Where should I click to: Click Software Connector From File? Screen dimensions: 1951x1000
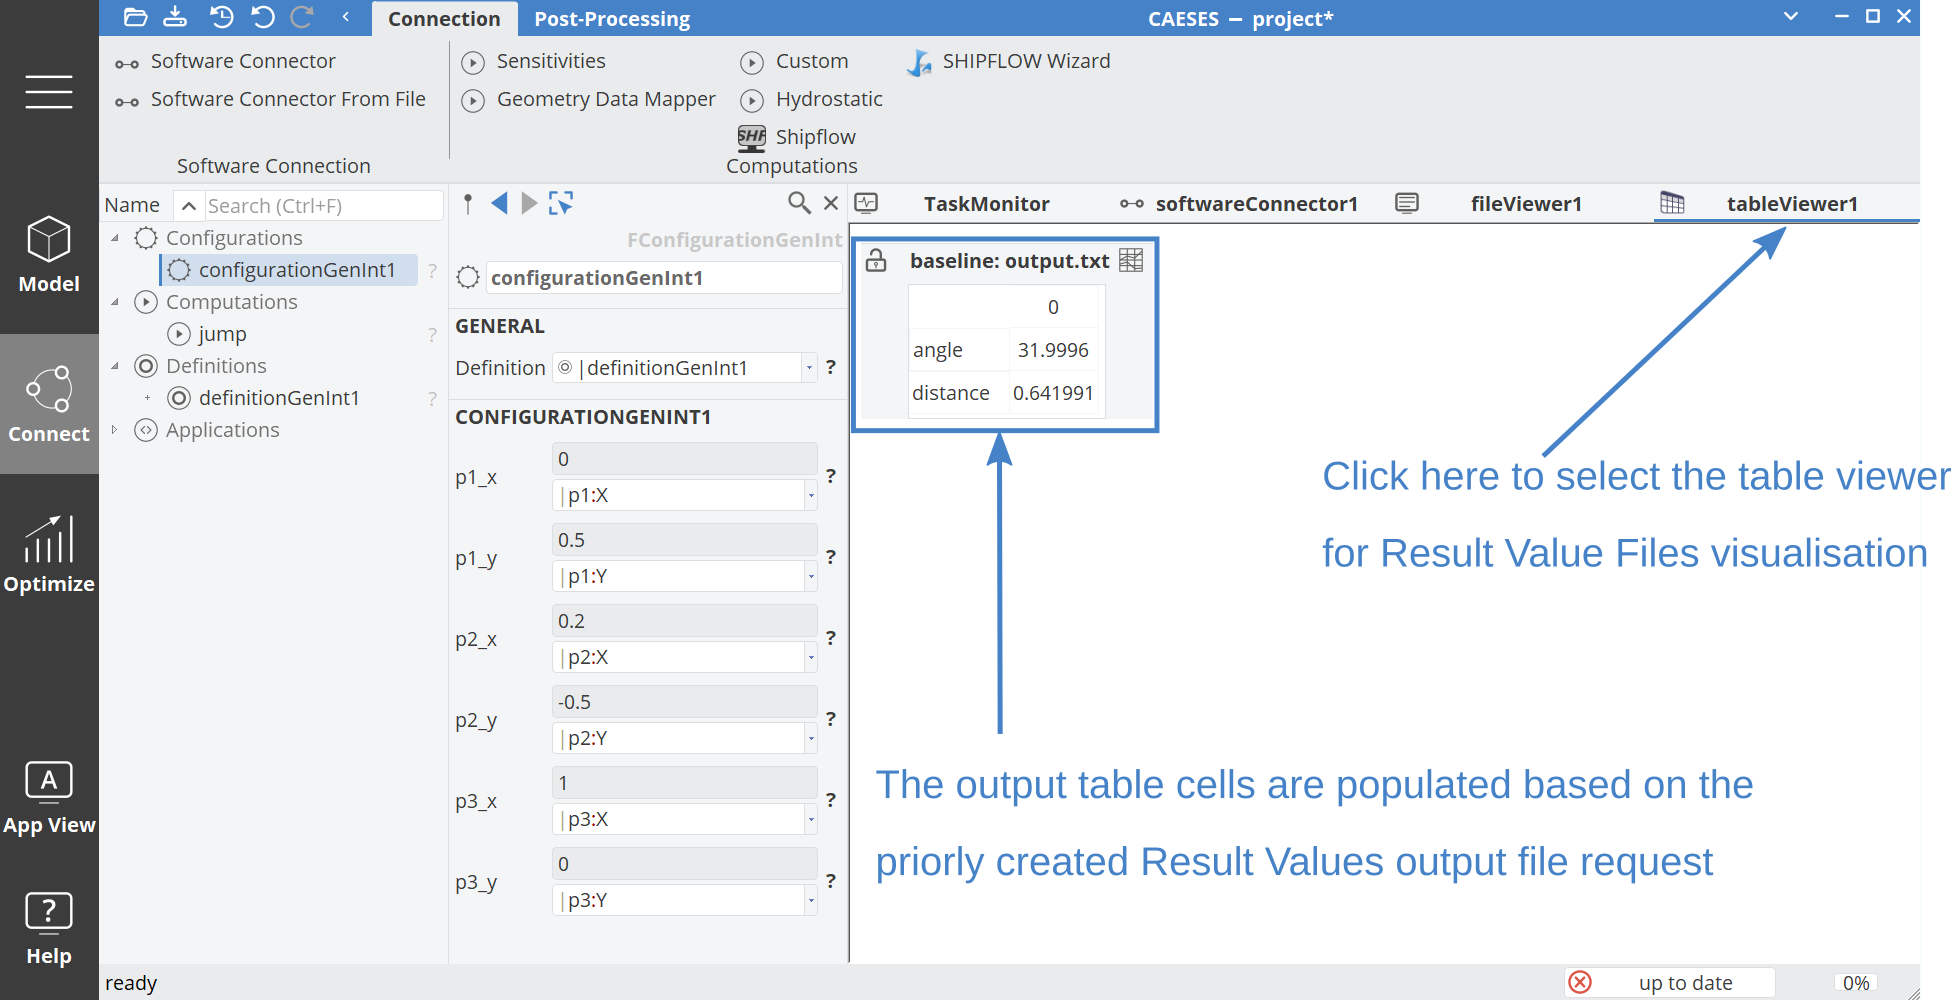(270, 100)
